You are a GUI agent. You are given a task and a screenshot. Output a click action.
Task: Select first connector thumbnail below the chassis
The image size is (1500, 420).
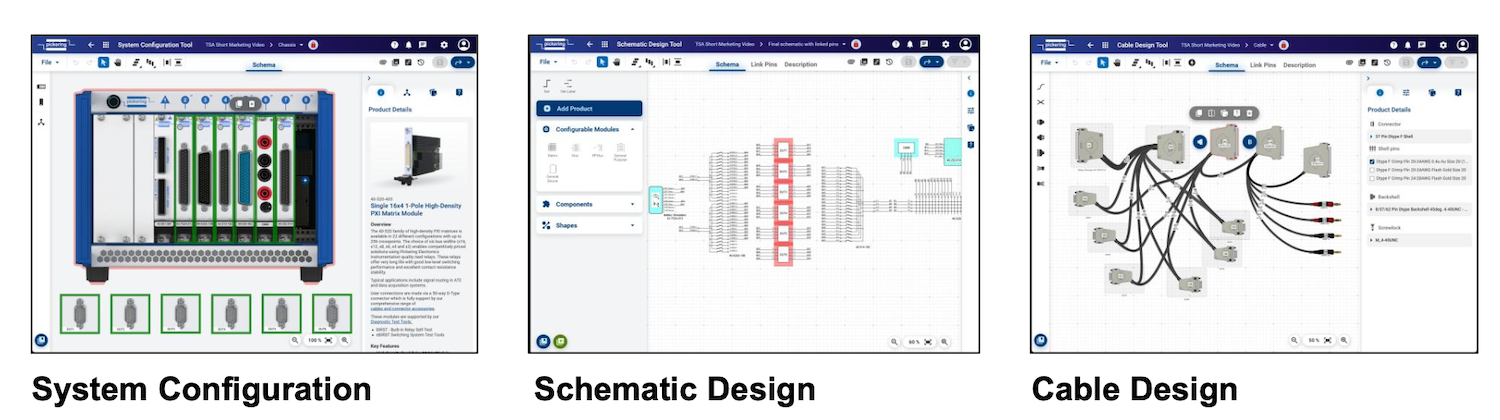point(79,312)
